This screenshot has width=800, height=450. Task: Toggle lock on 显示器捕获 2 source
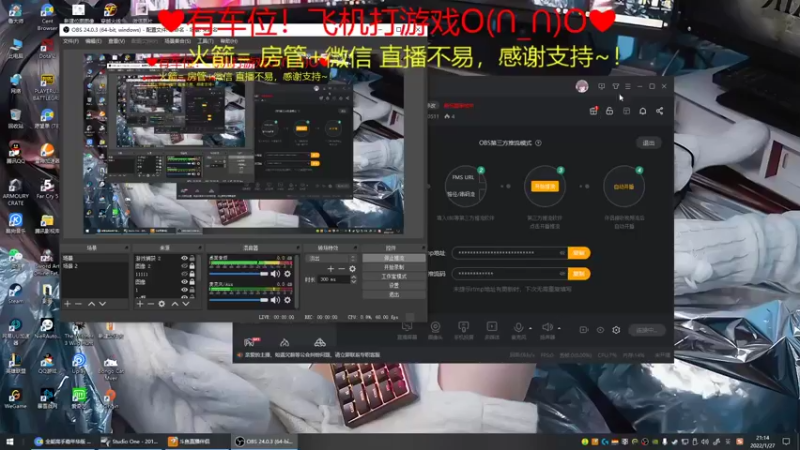coord(192,258)
